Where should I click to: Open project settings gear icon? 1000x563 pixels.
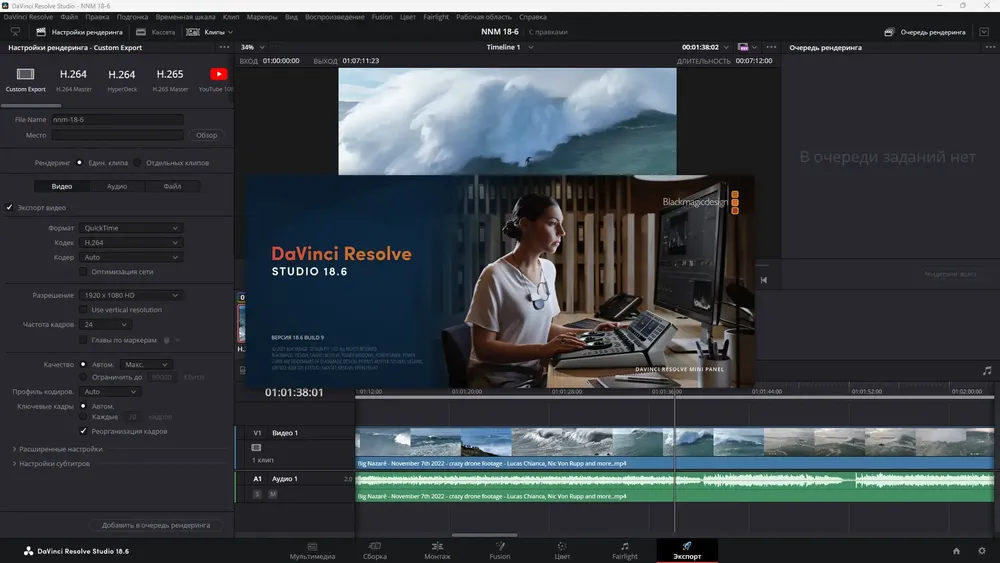click(982, 551)
